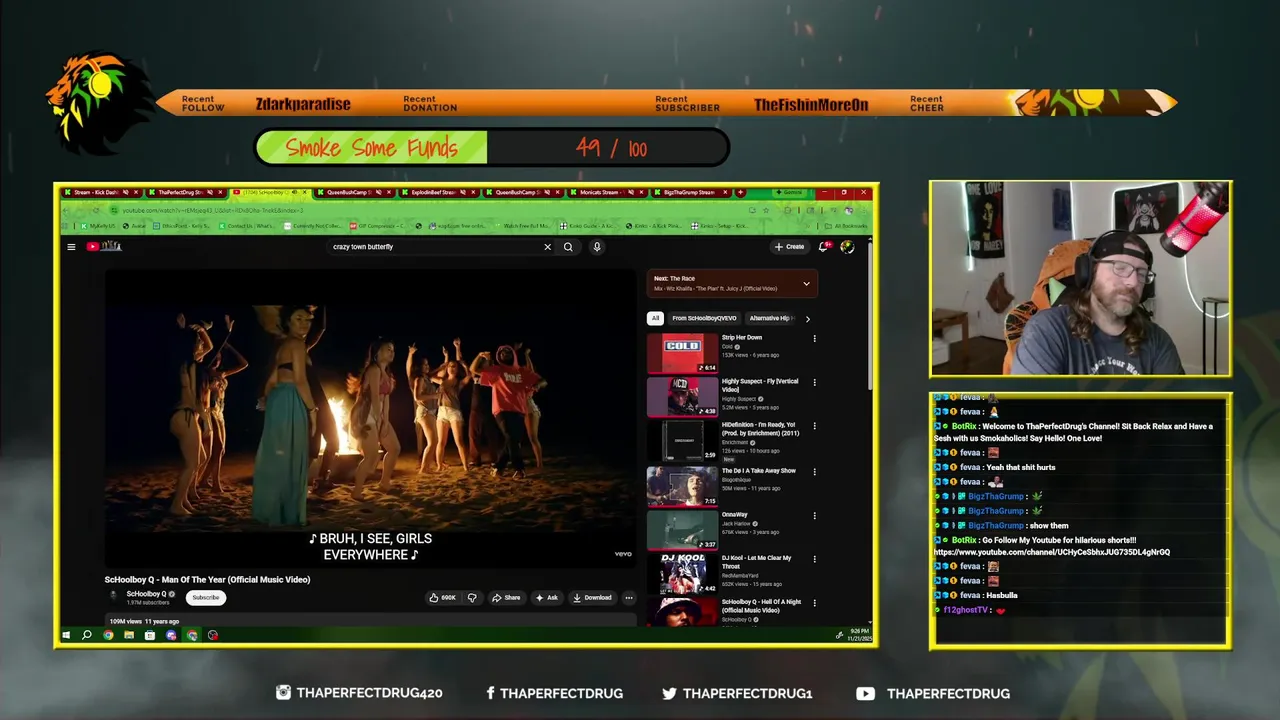Open the YouTube notifications bell
The width and height of the screenshot is (1280, 720).
pos(824,246)
